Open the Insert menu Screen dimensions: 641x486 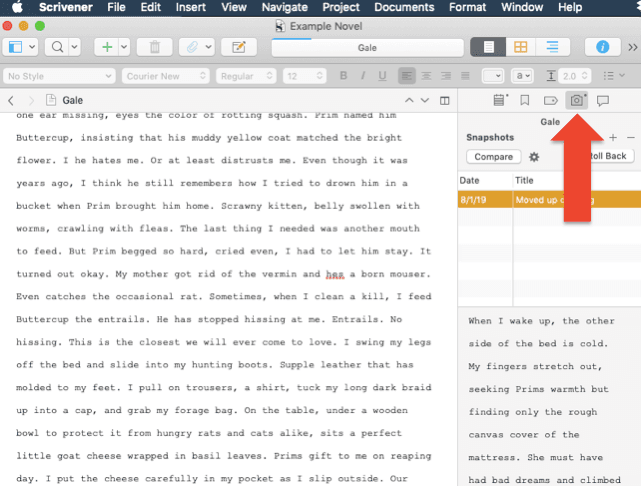pos(191,7)
